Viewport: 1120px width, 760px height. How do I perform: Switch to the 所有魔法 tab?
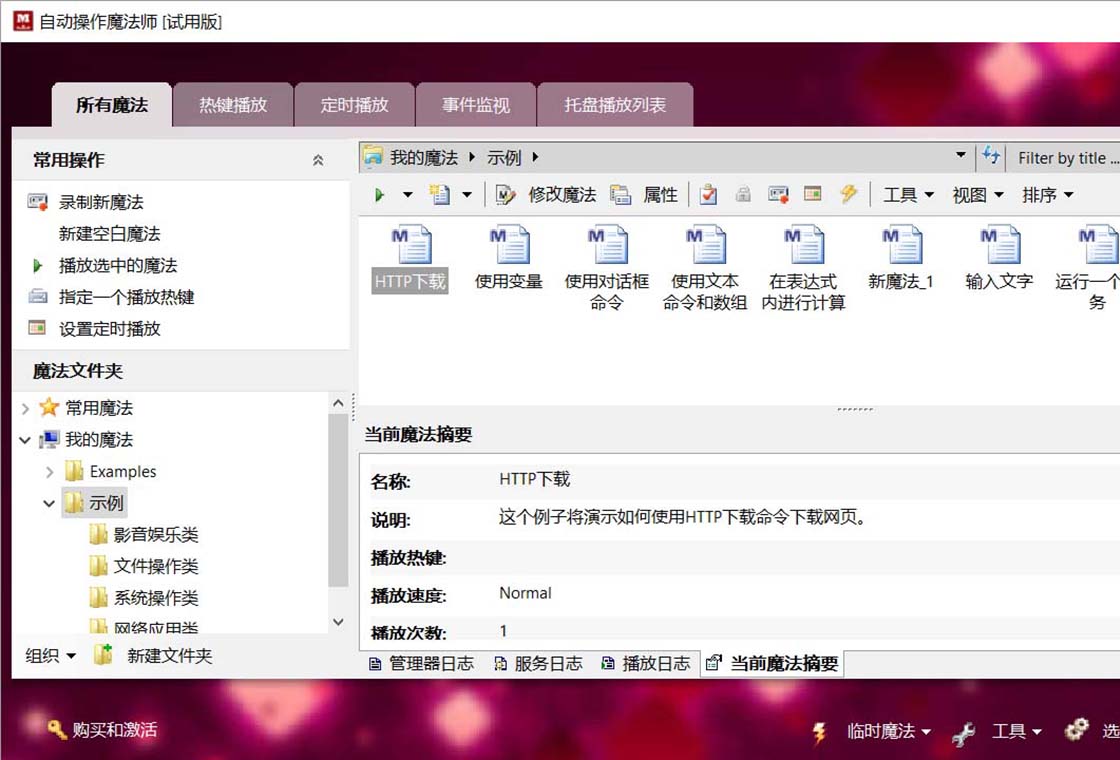click(111, 105)
